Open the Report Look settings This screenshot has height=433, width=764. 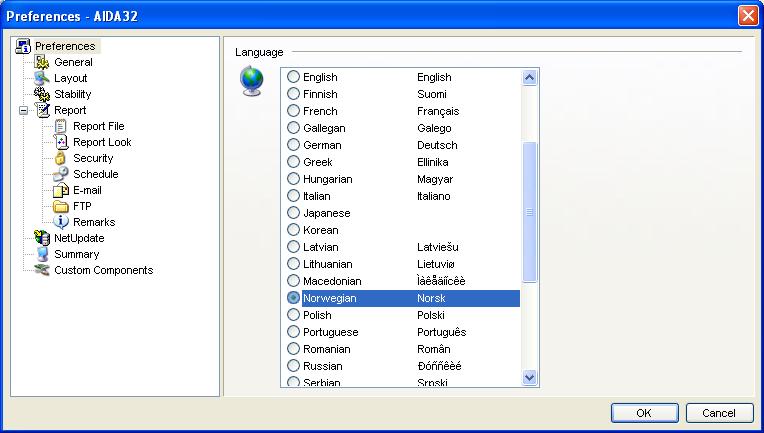point(102,142)
